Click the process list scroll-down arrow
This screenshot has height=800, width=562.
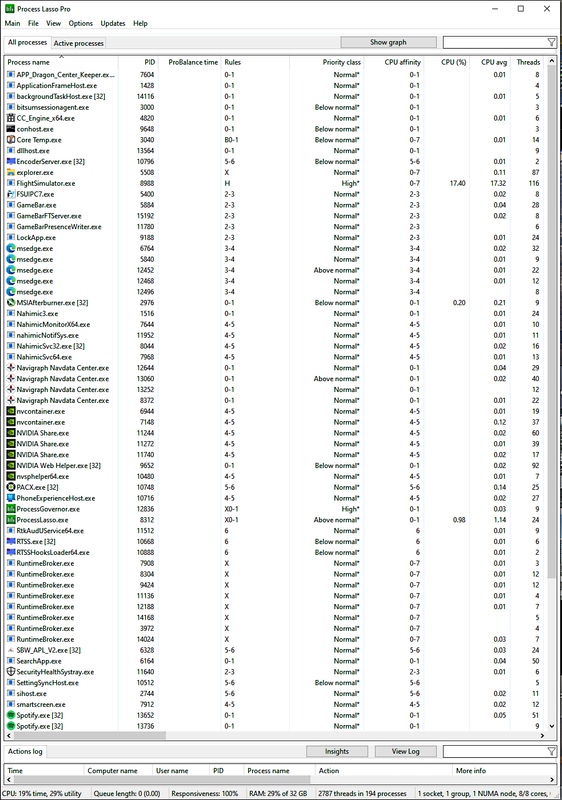[x=551, y=726]
